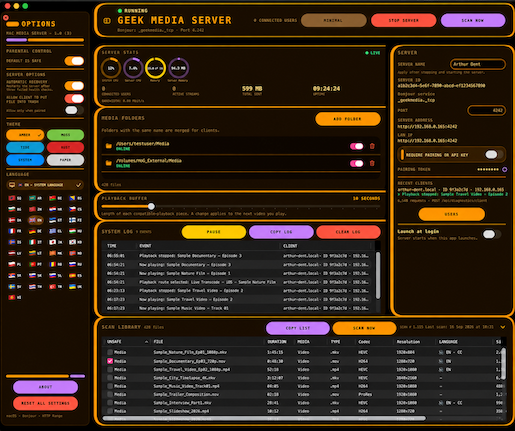Open the Users button in Server panel
Image resolution: width=515 pixels, height=431 pixels.
click(x=451, y=214)
